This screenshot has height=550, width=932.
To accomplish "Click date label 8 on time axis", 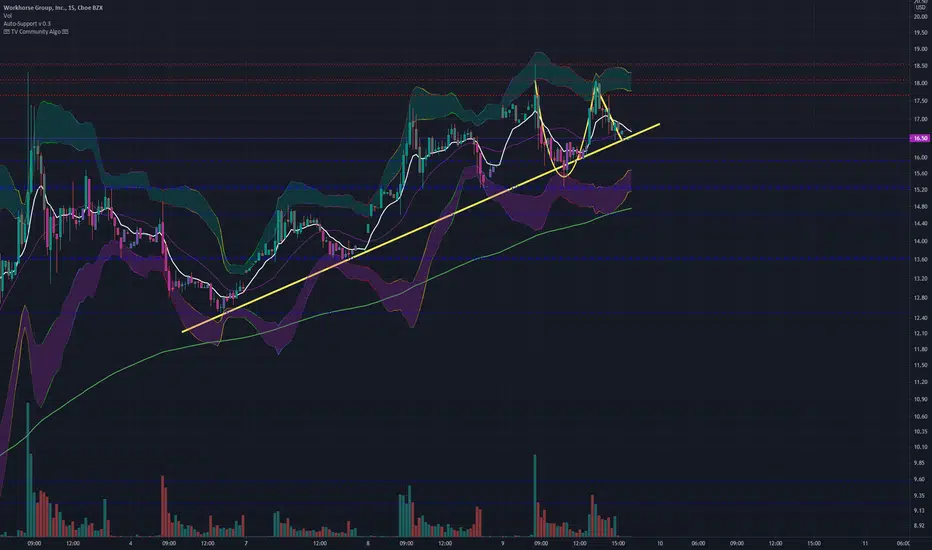I will [368, 543].
